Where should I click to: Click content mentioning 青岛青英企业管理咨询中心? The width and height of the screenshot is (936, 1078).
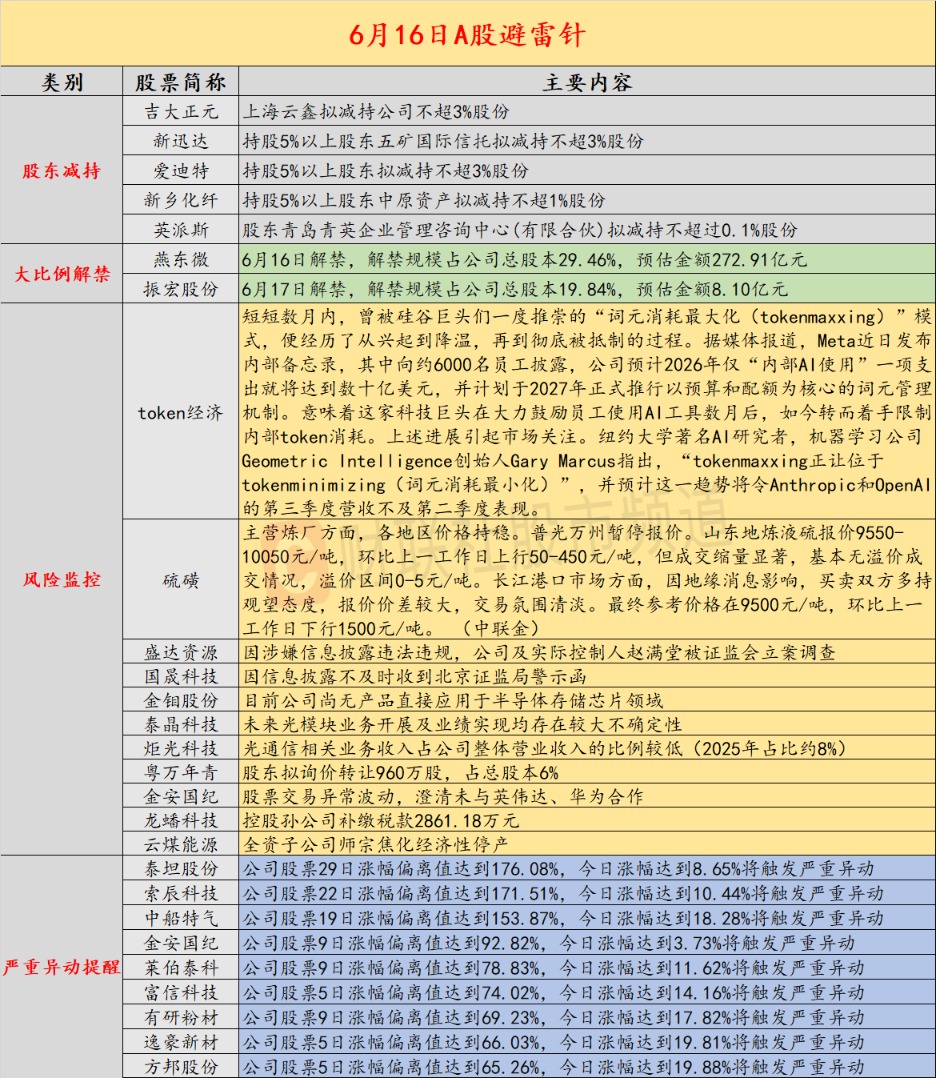(520, 230)
